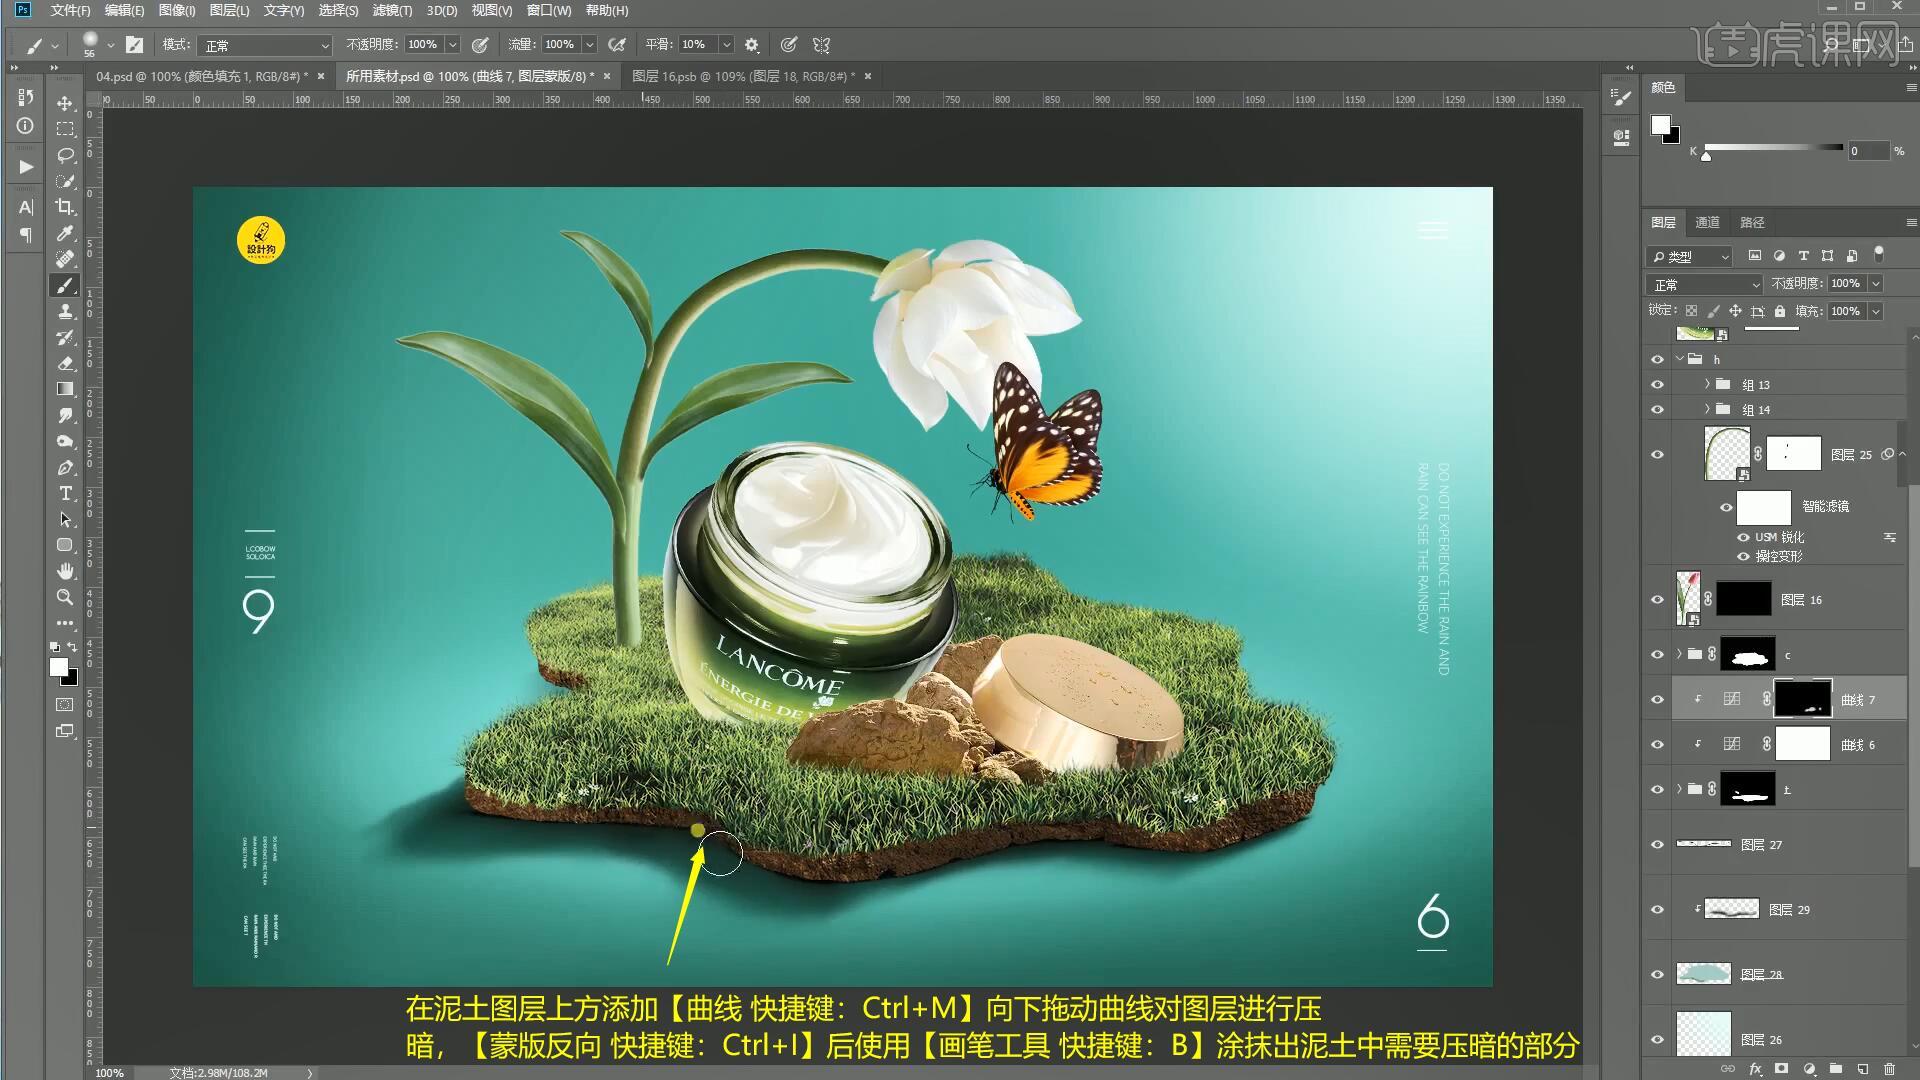Open the Actions play panel icon
The image size is (1920, 1080).
coord(25,167)
